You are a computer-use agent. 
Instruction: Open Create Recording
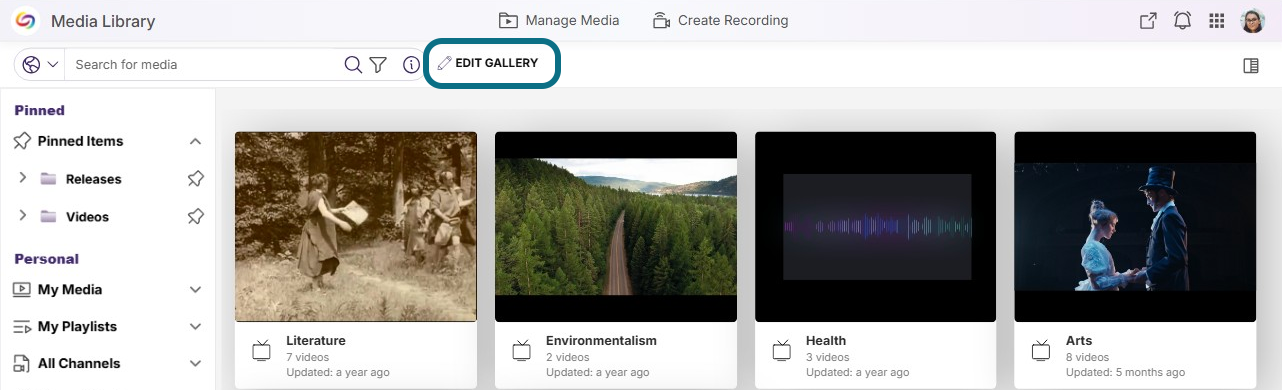coord(720,20)
